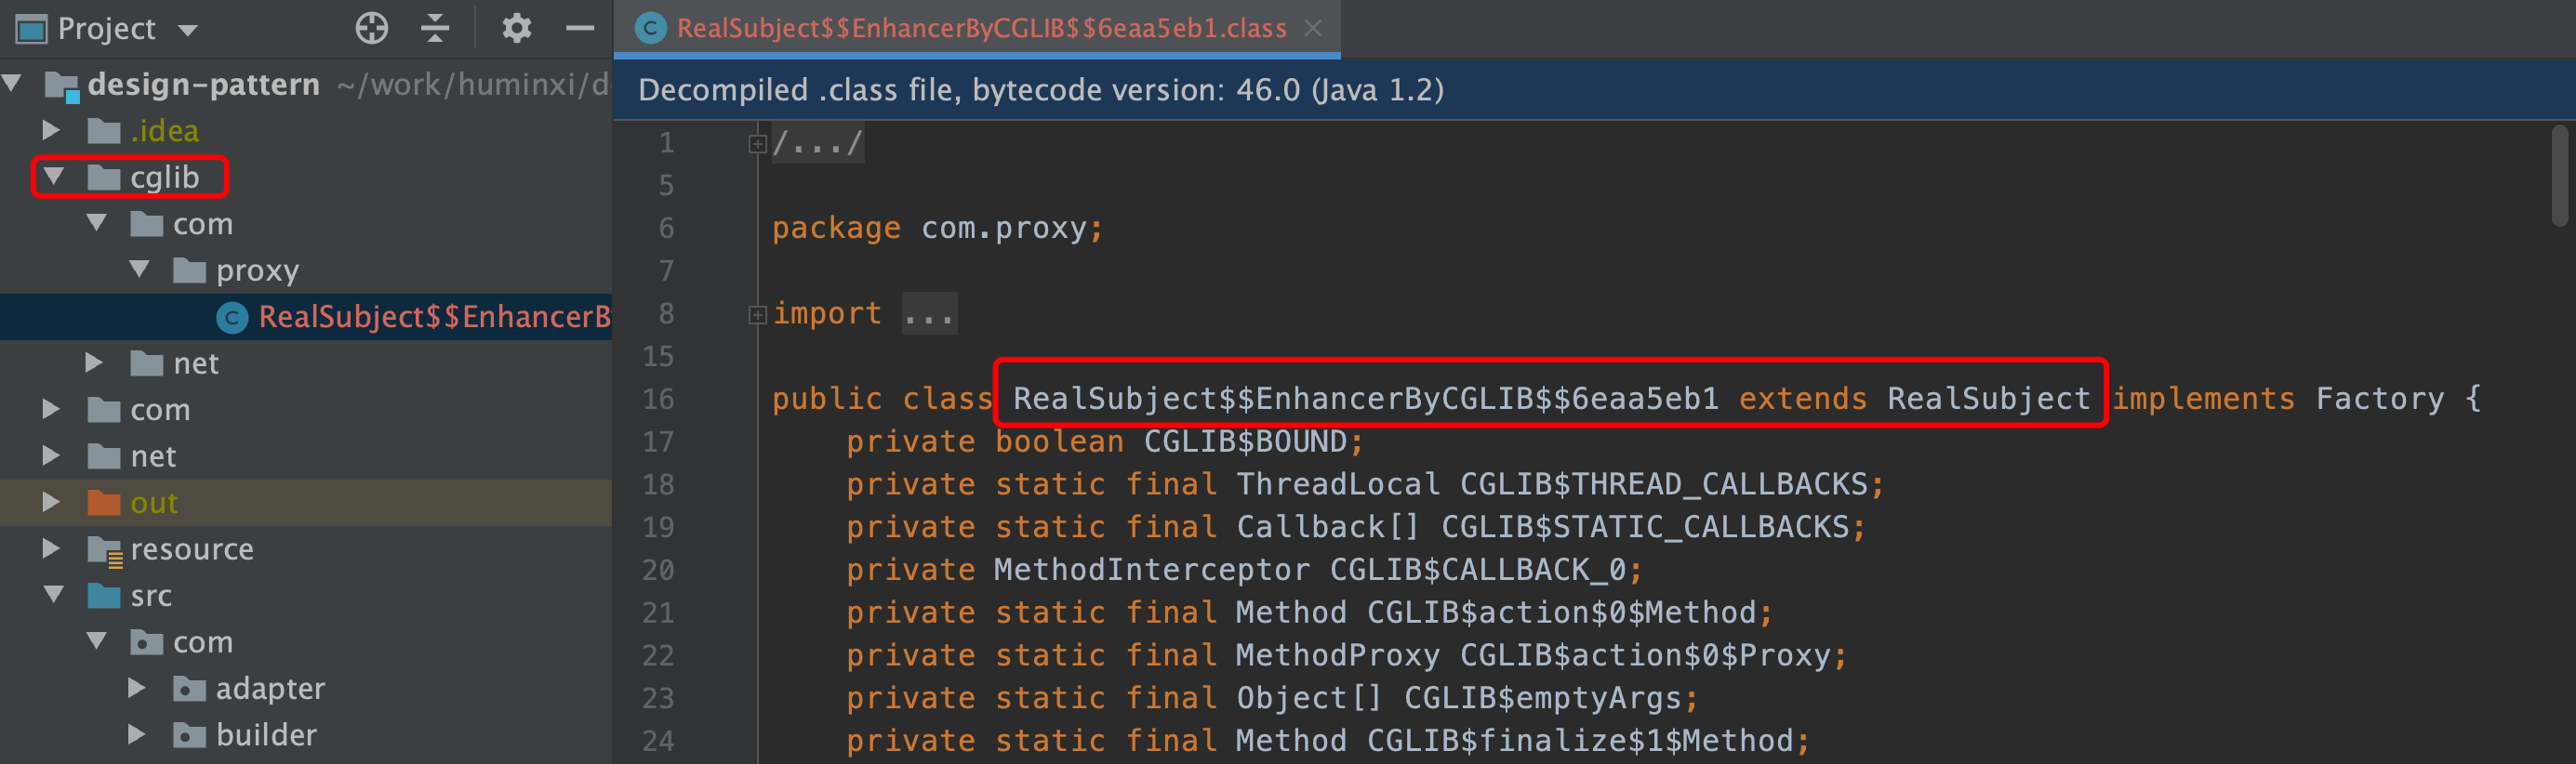
Task: Unfold the import block on line 8
Action: click(x=757, y=315)
